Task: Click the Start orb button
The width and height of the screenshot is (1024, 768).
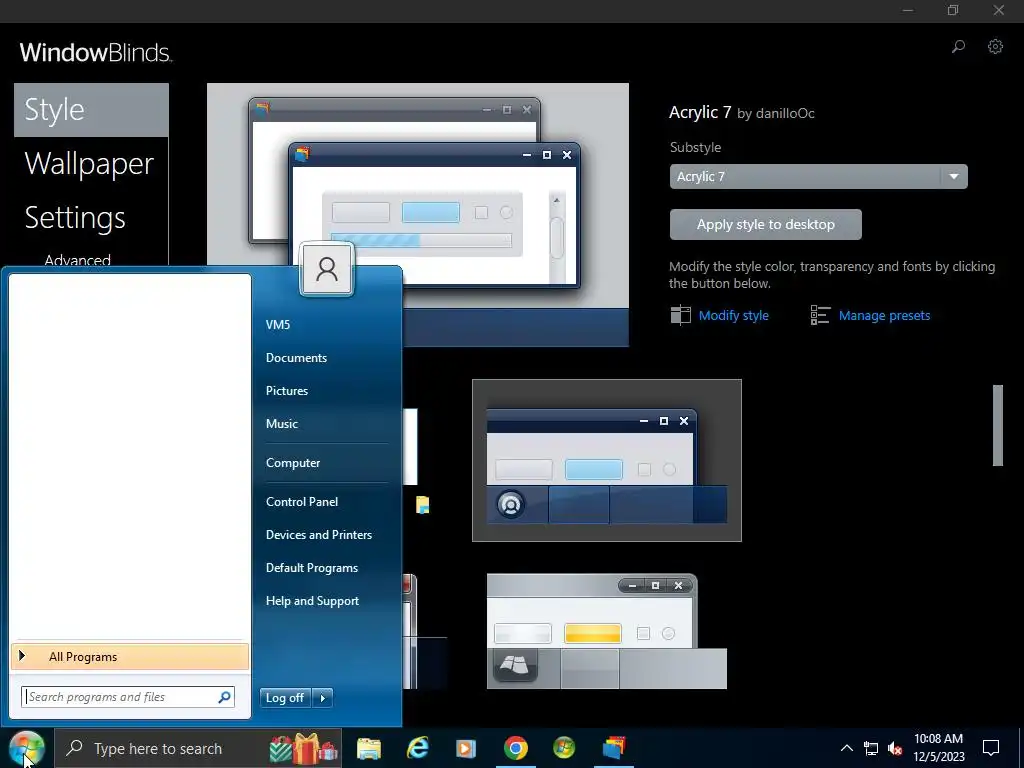Action: (27, 748)
